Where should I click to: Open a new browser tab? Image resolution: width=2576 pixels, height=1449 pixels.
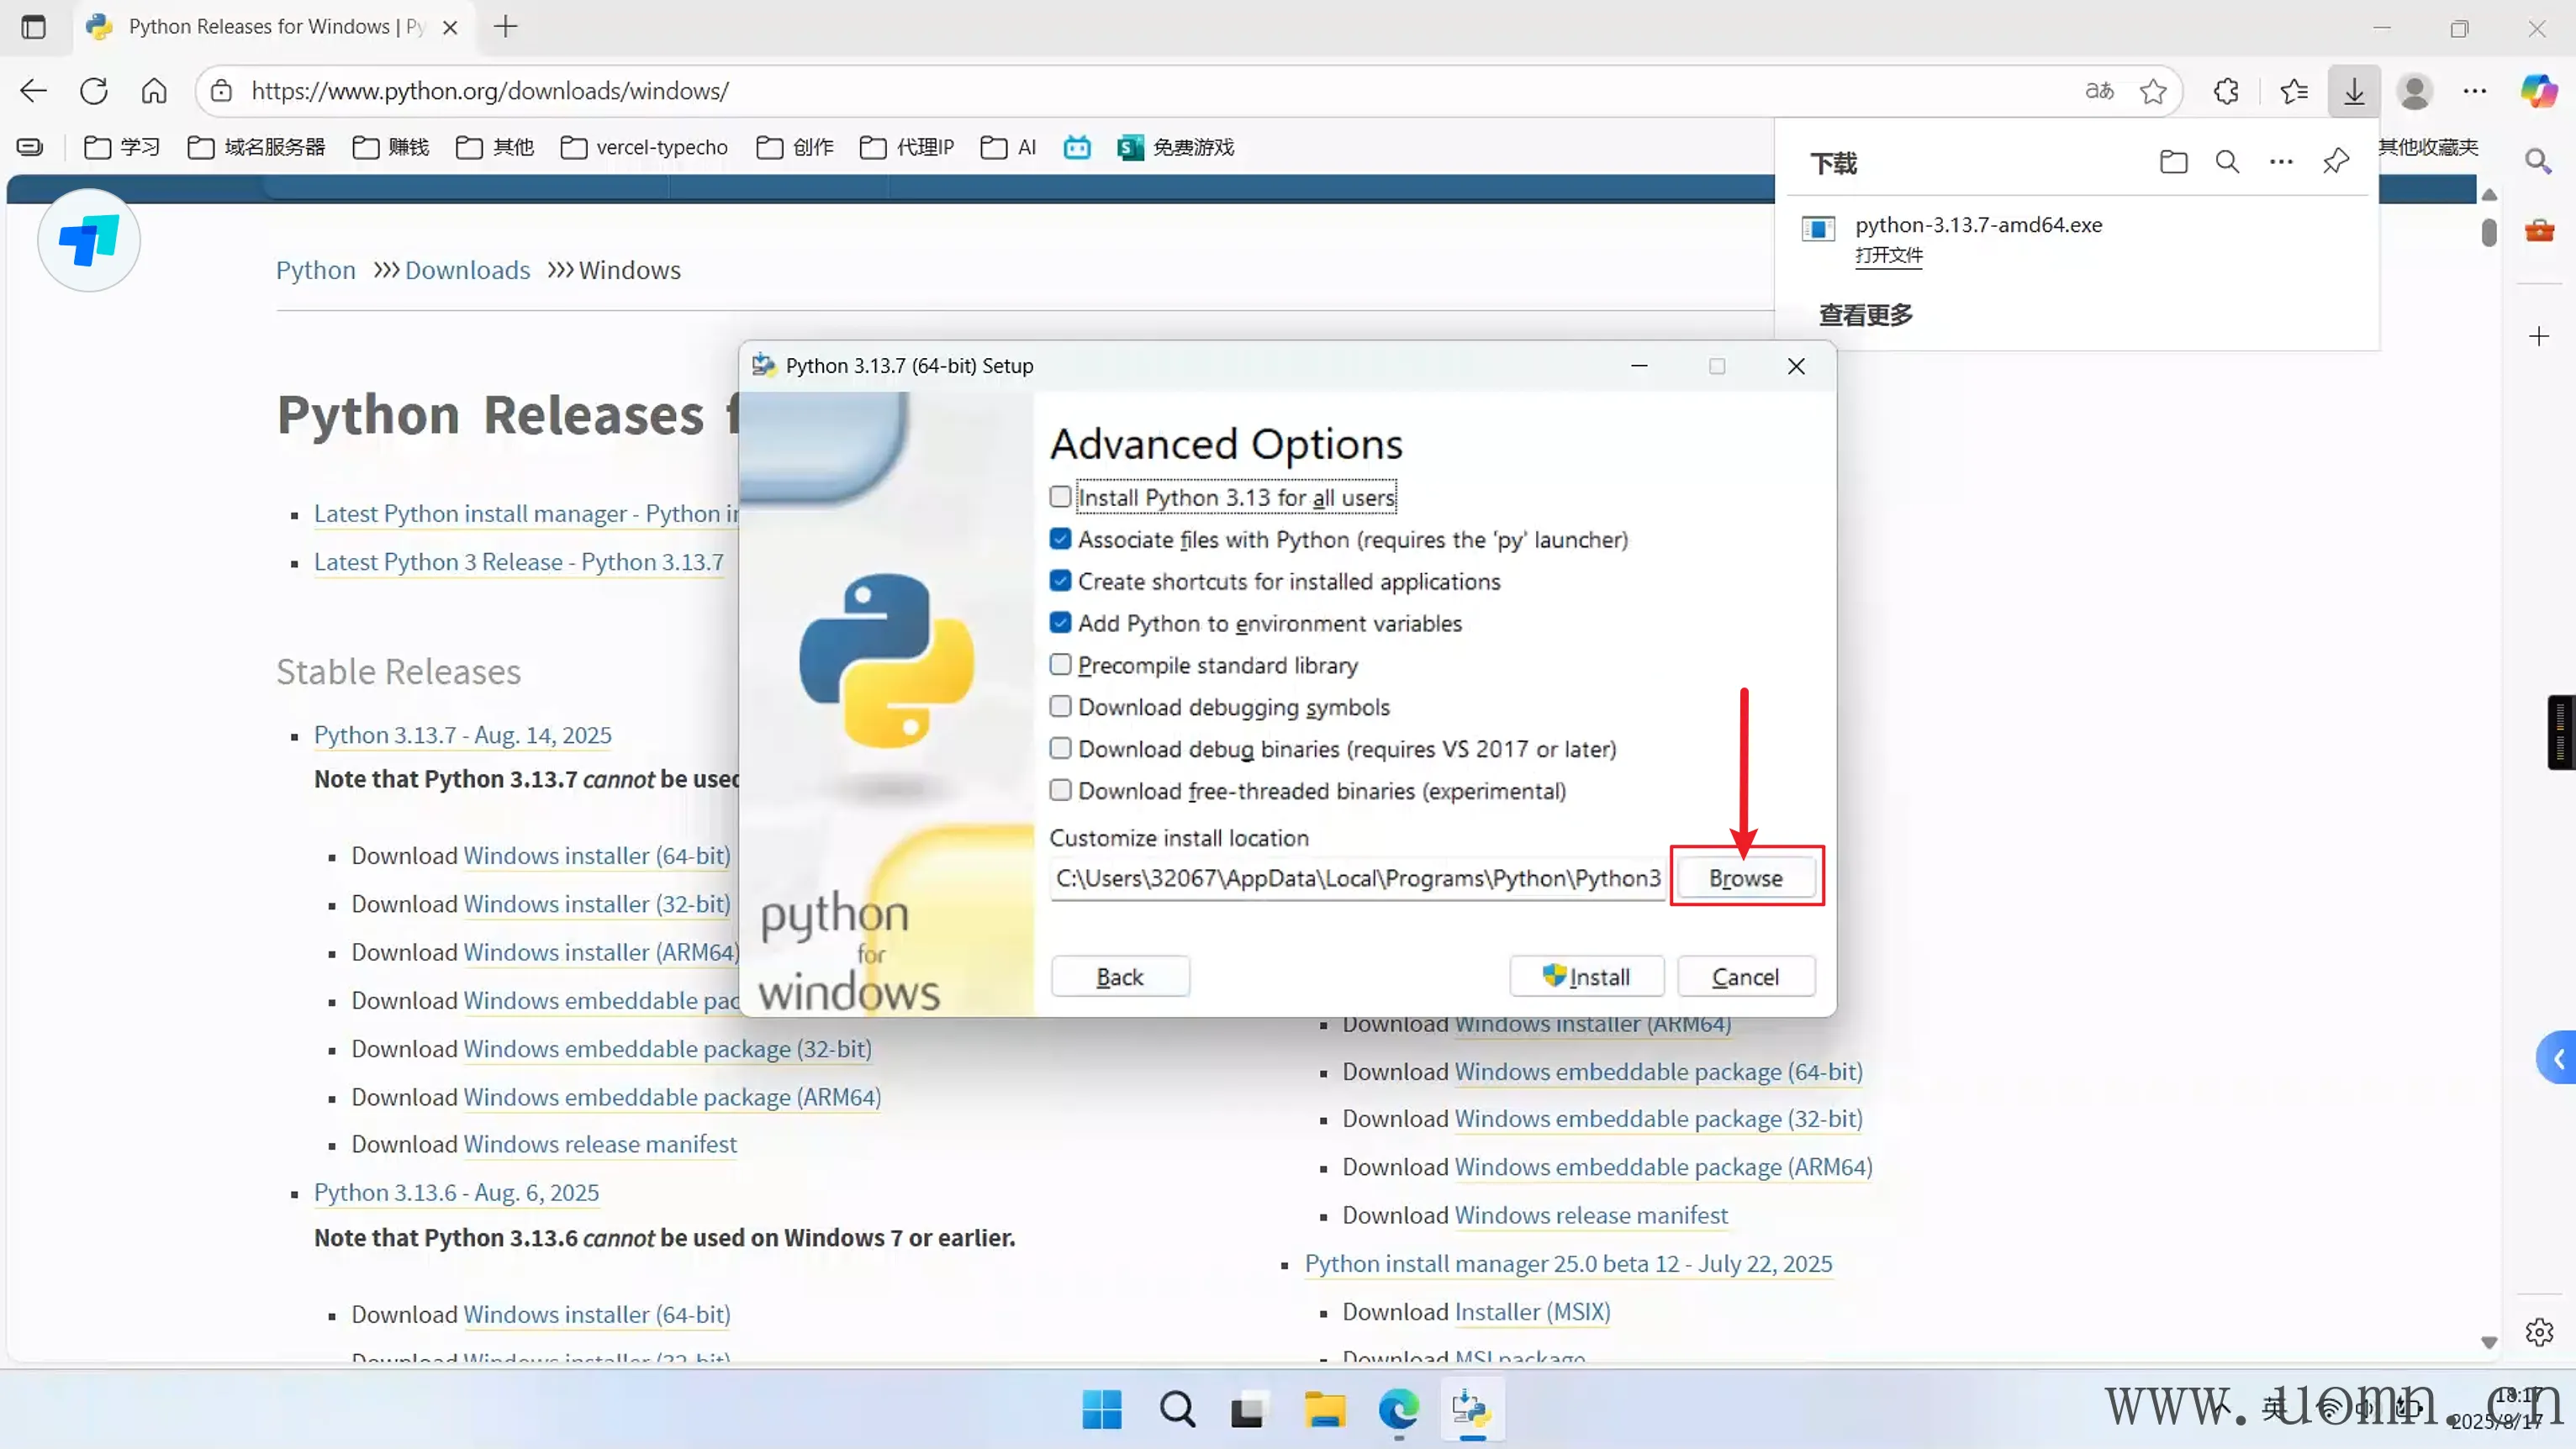[506, 27]
